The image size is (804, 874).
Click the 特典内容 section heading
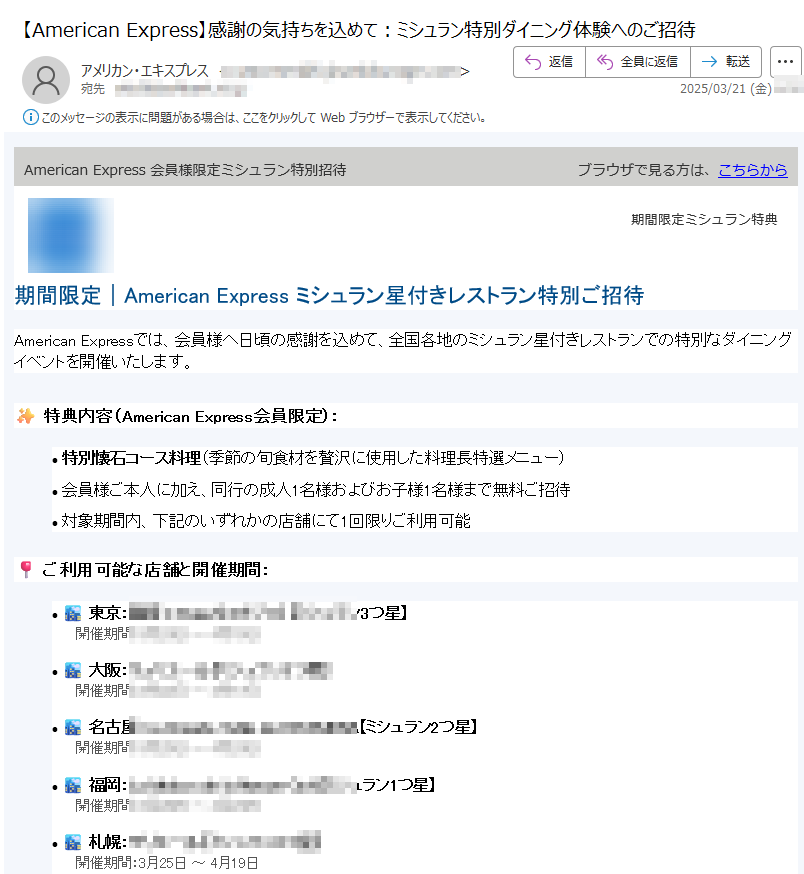[x=190, y=416]
